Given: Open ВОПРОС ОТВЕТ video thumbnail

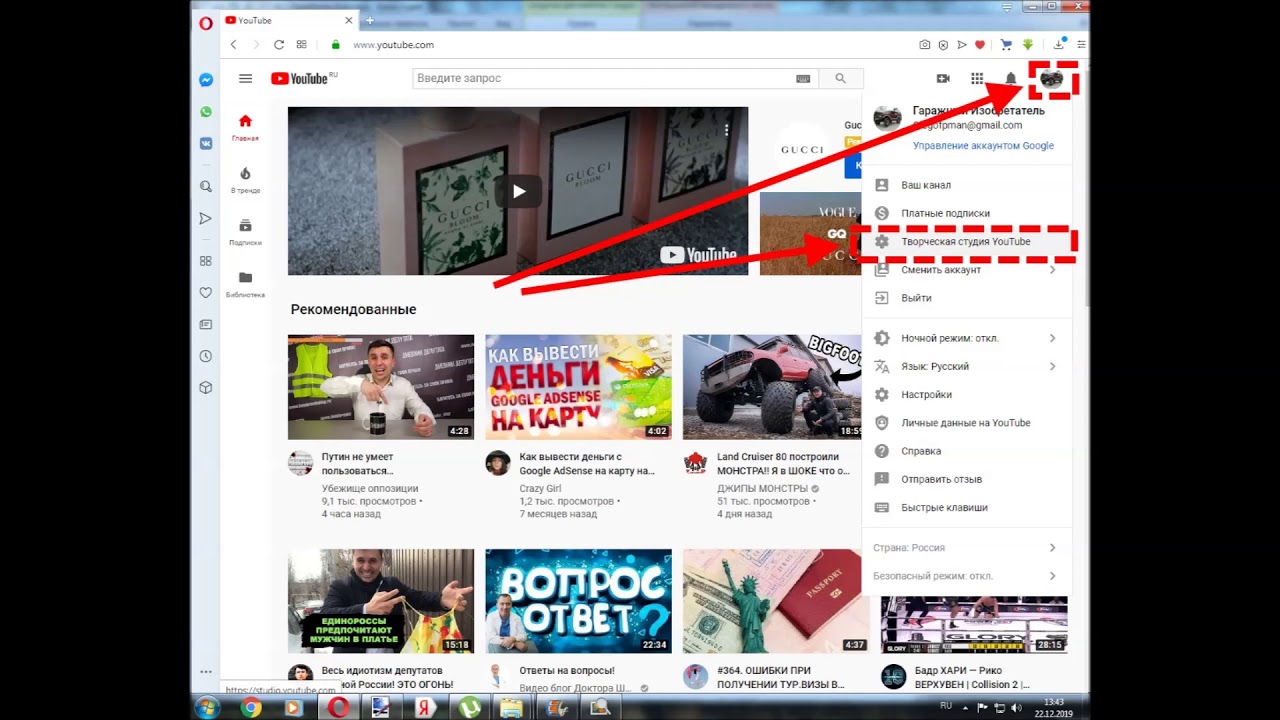Looking at the screenshot, I should [x=578, y=601].
